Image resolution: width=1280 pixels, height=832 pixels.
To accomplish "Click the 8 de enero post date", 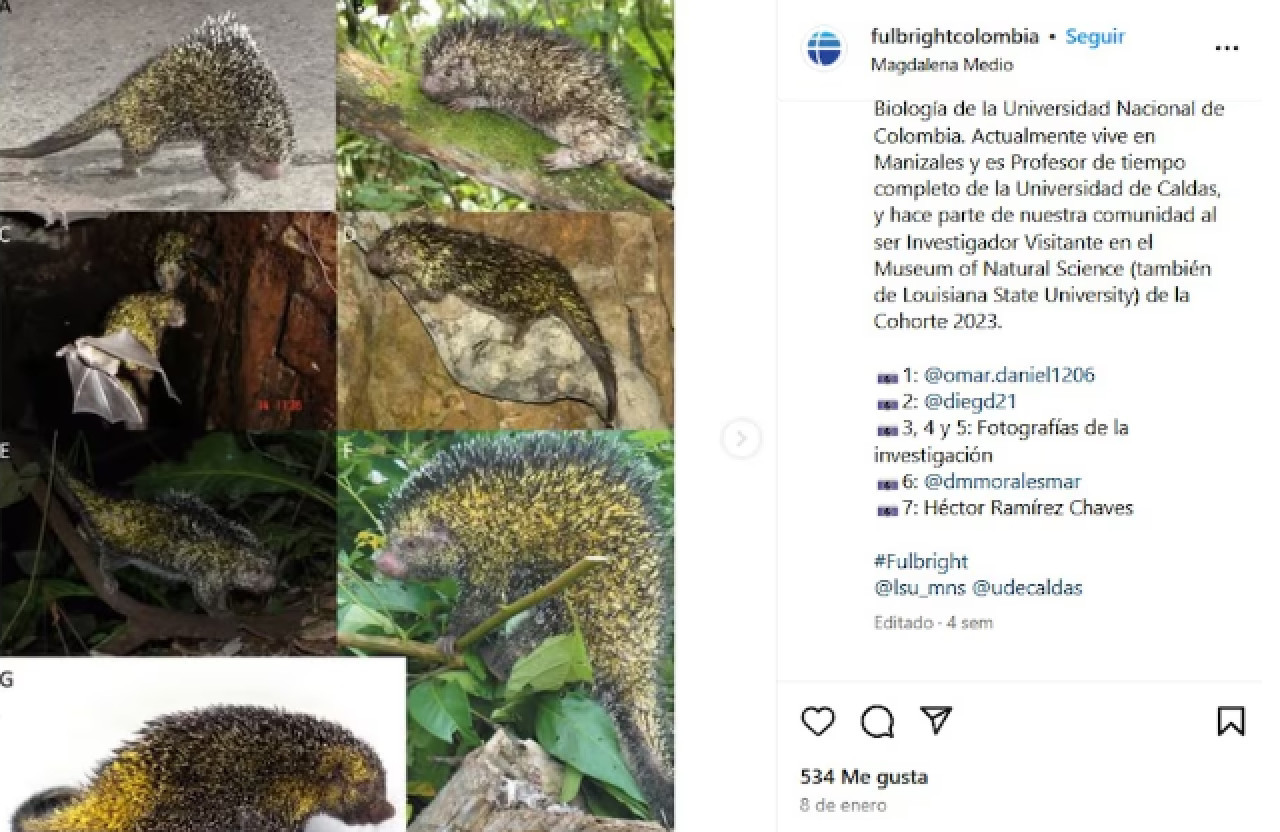I will [843, 805].
